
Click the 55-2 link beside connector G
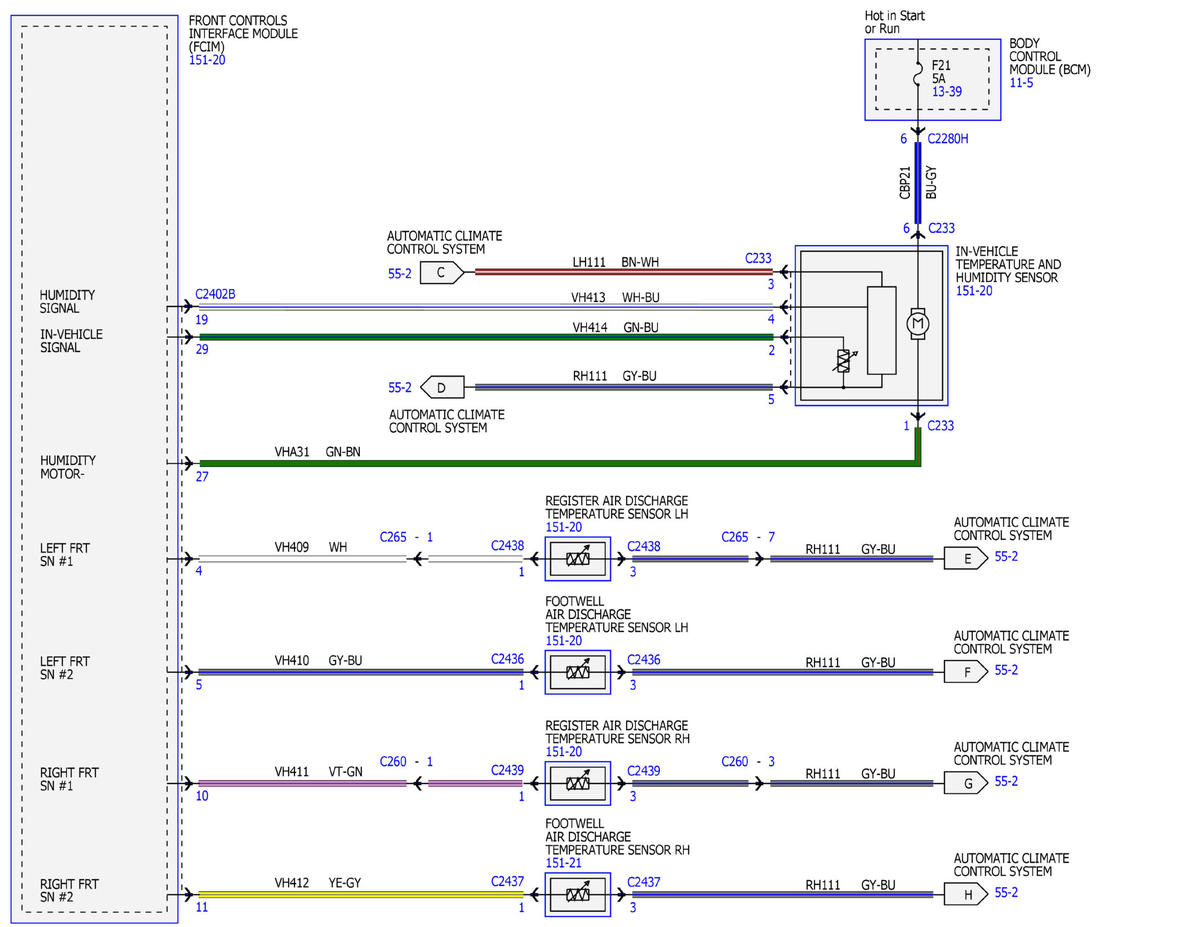pos(1006,782)
